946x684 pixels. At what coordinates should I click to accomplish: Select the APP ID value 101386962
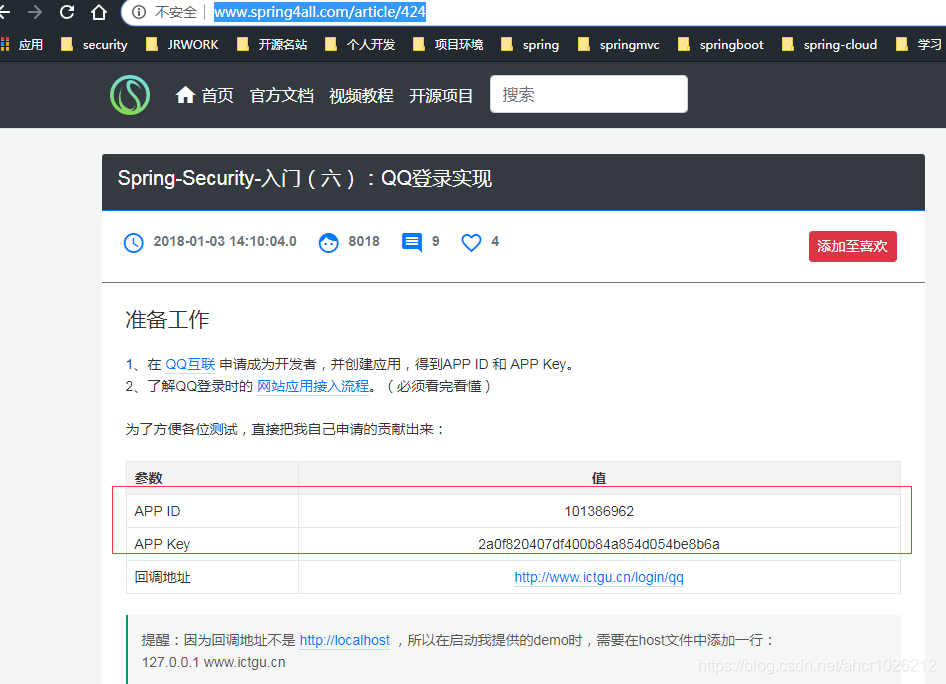(599, 511)
